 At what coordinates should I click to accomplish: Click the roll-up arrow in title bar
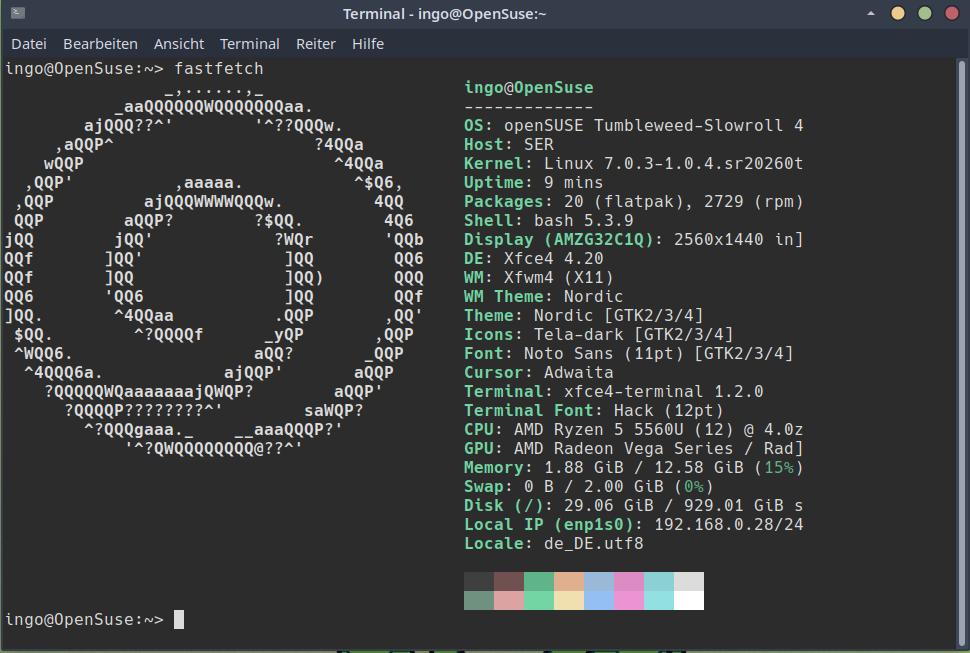click(870, 13)
